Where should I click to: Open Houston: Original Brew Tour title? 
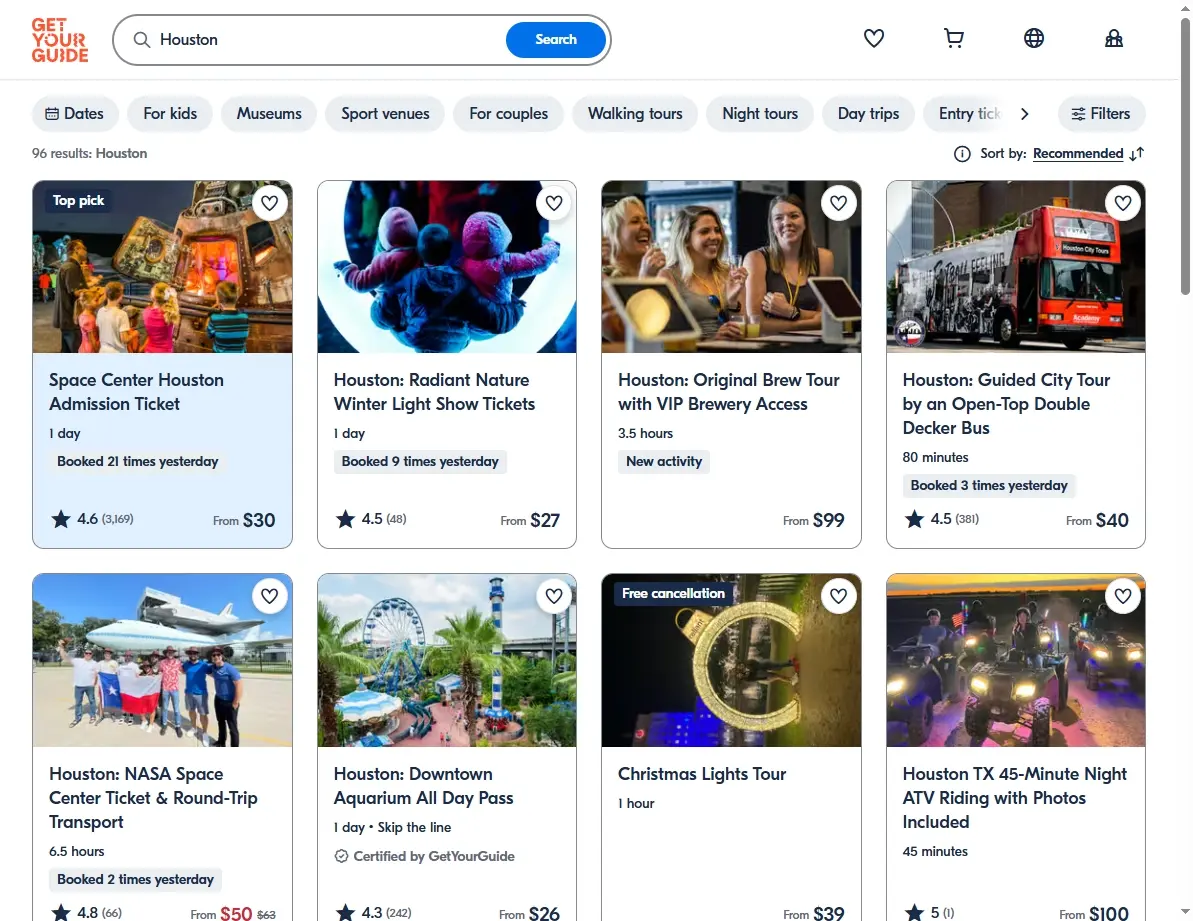(x=728, y=392)
